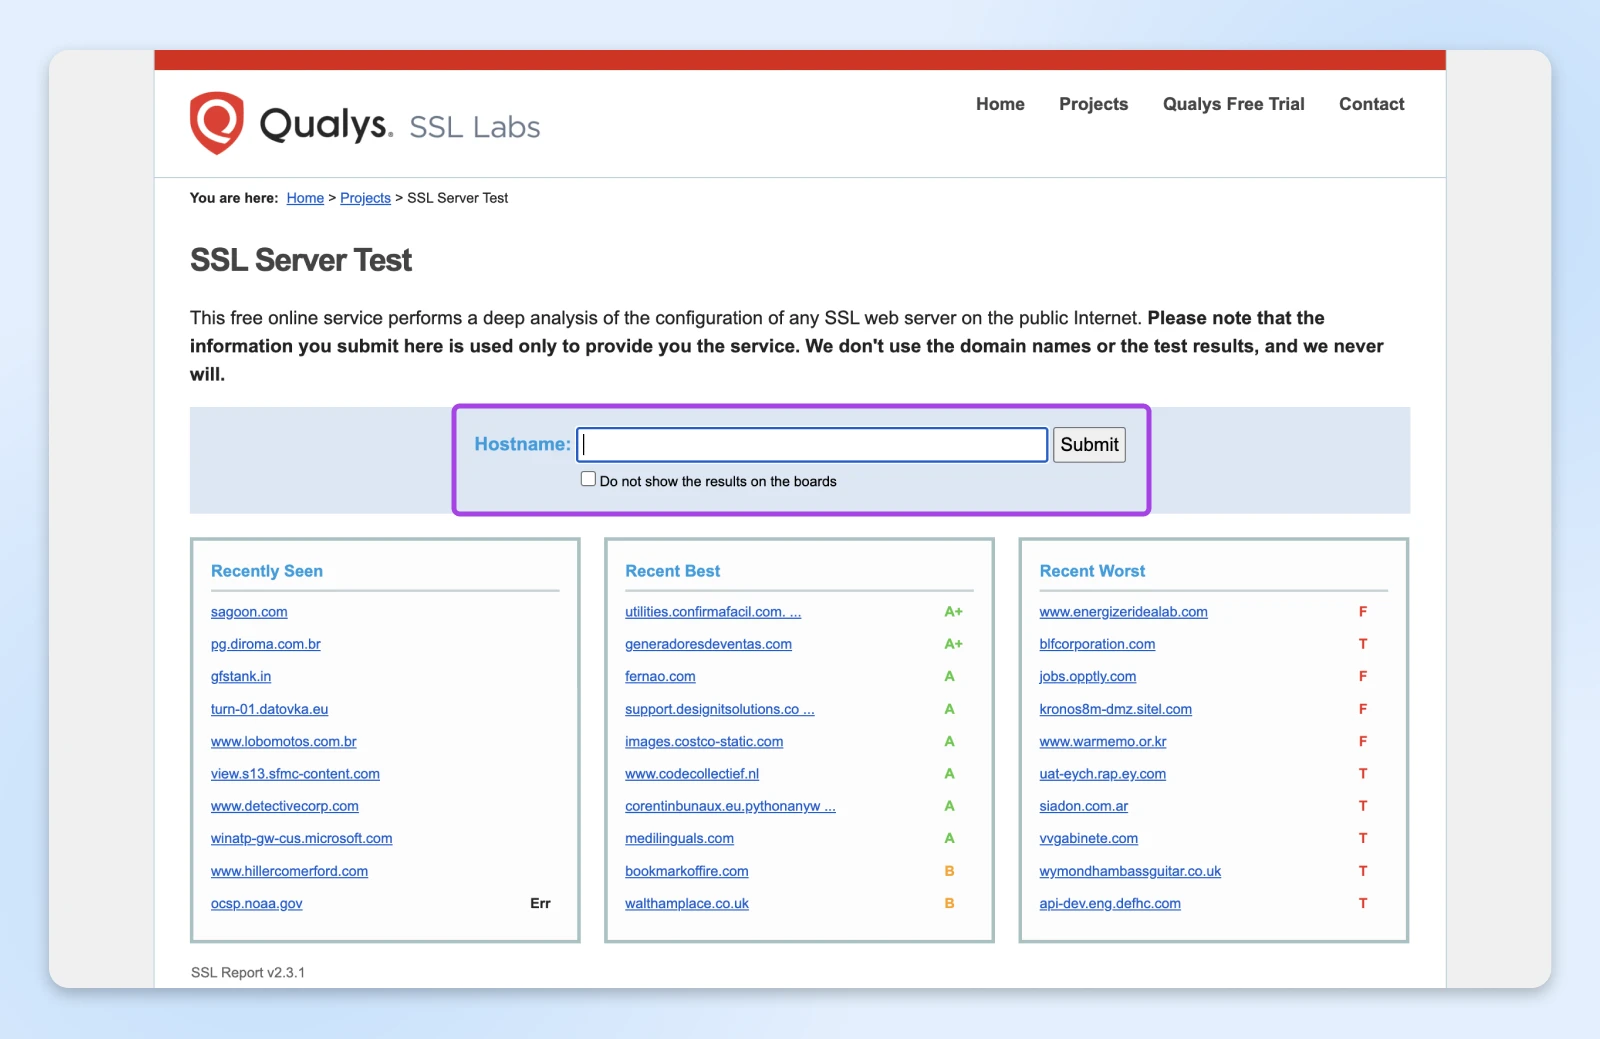Image resolution: width=1600 pixels, height=1039 pixels.
Task: Open generadoresdeventas.com link
Action: pos(708,644)
